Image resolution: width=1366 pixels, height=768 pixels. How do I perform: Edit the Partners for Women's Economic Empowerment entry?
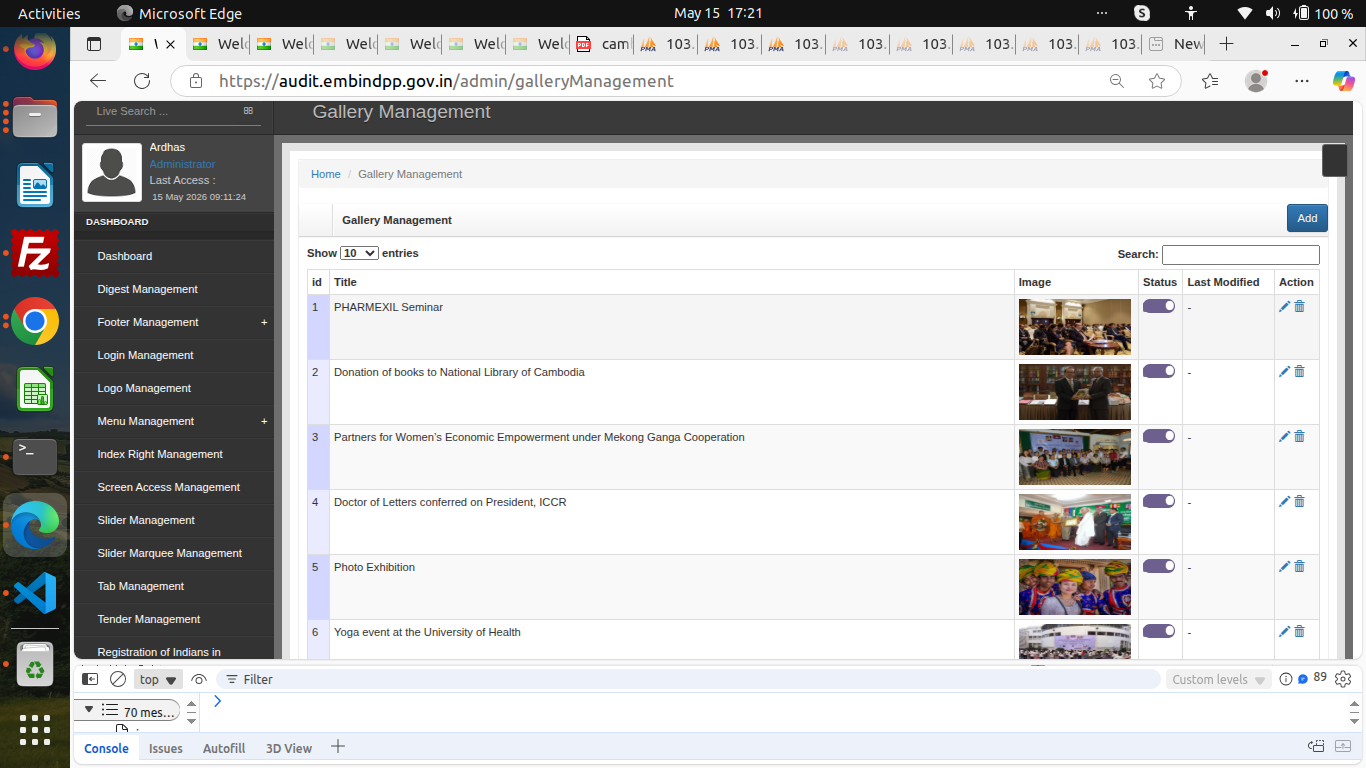pos(1284,437)
